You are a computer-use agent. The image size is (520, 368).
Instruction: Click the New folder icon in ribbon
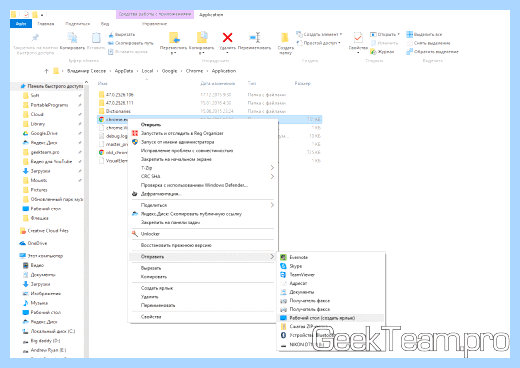285,38
